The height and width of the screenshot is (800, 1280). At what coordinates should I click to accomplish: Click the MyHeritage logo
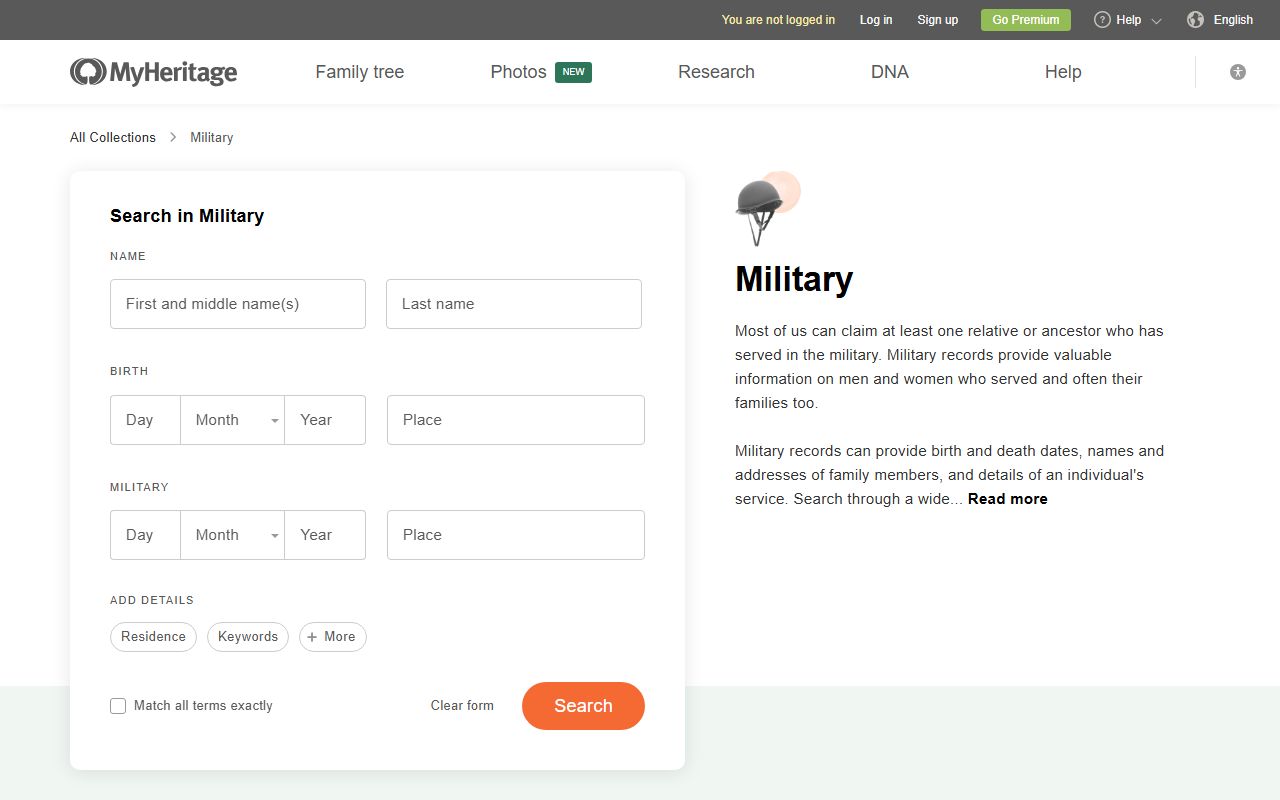(153, 72)
